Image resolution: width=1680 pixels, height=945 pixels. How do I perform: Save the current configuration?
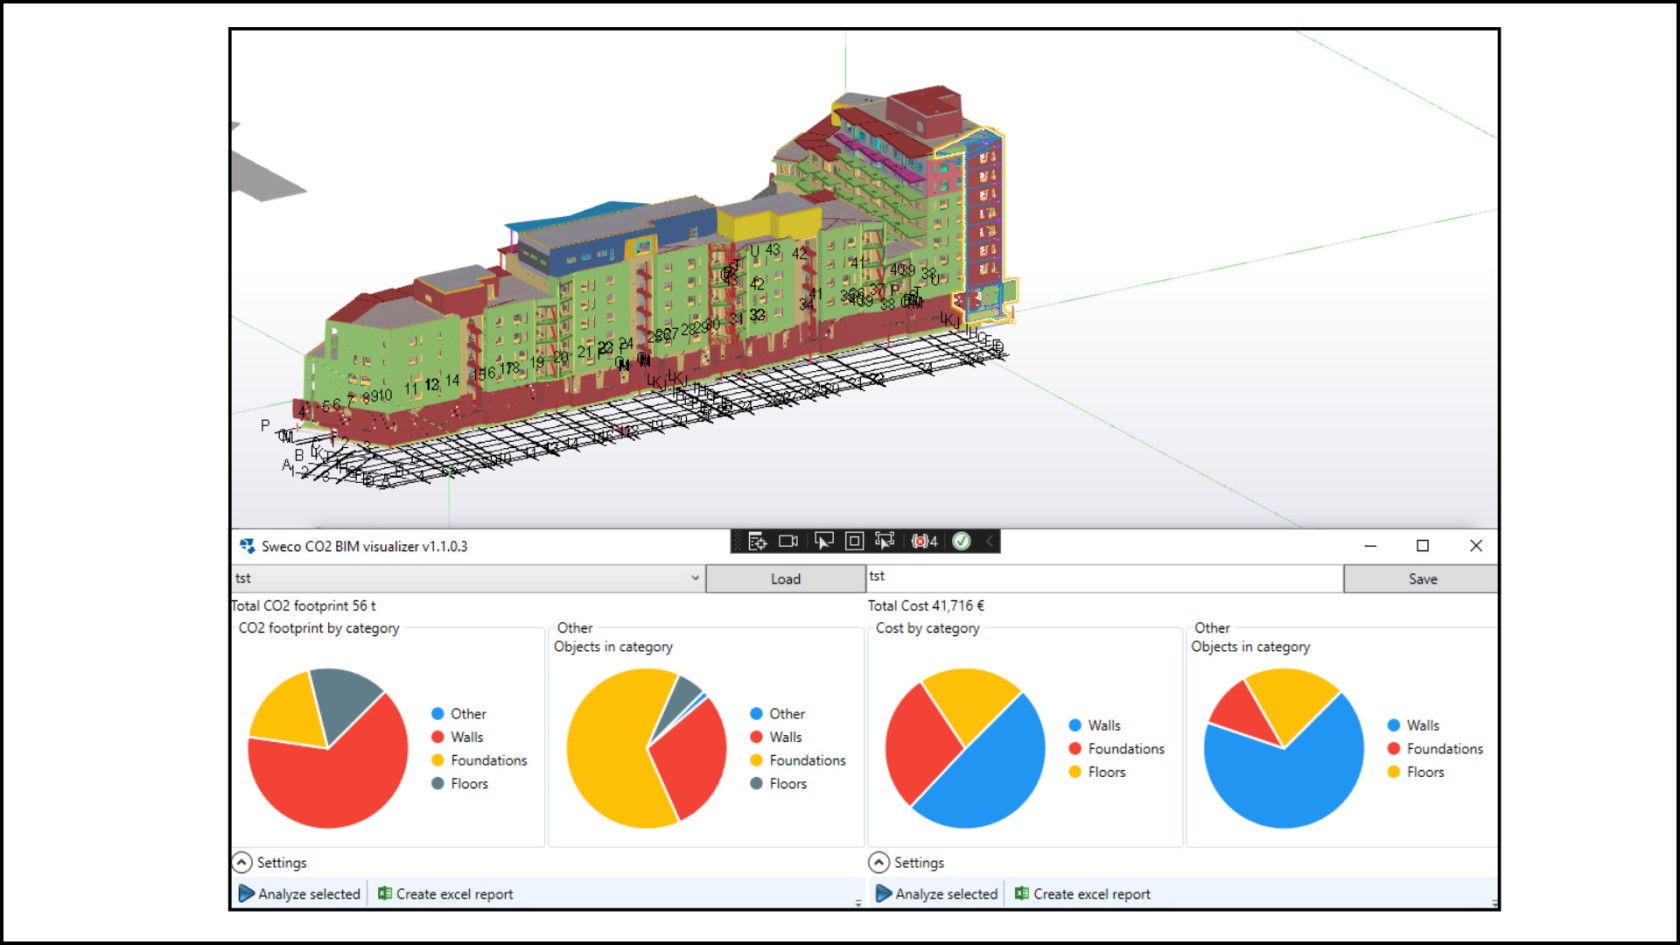pos(1421,578)
